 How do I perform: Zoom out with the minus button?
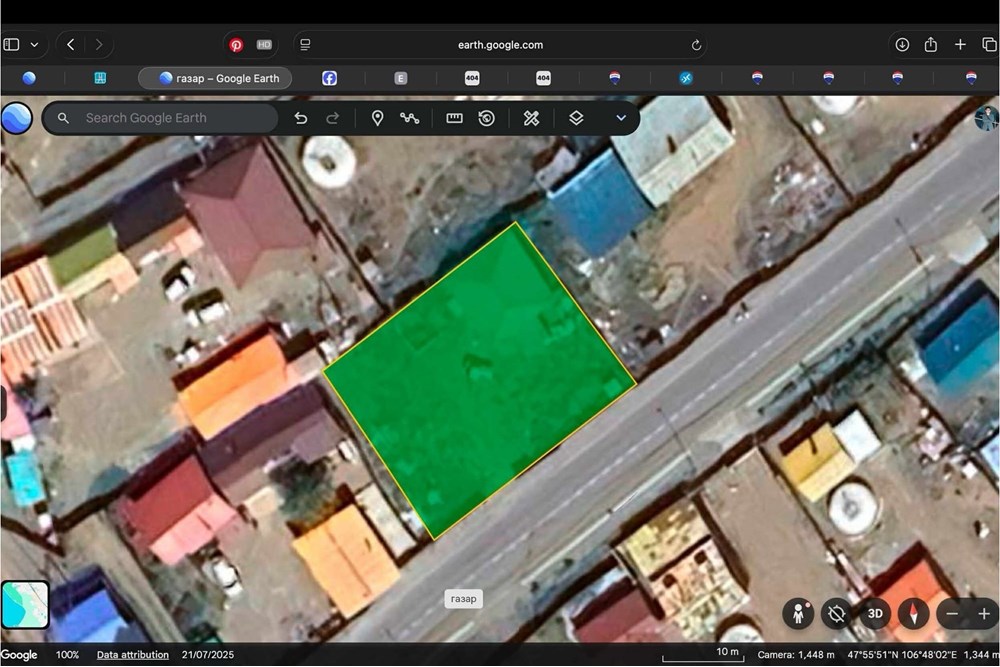pyautogui.click(x=952, y=613)
